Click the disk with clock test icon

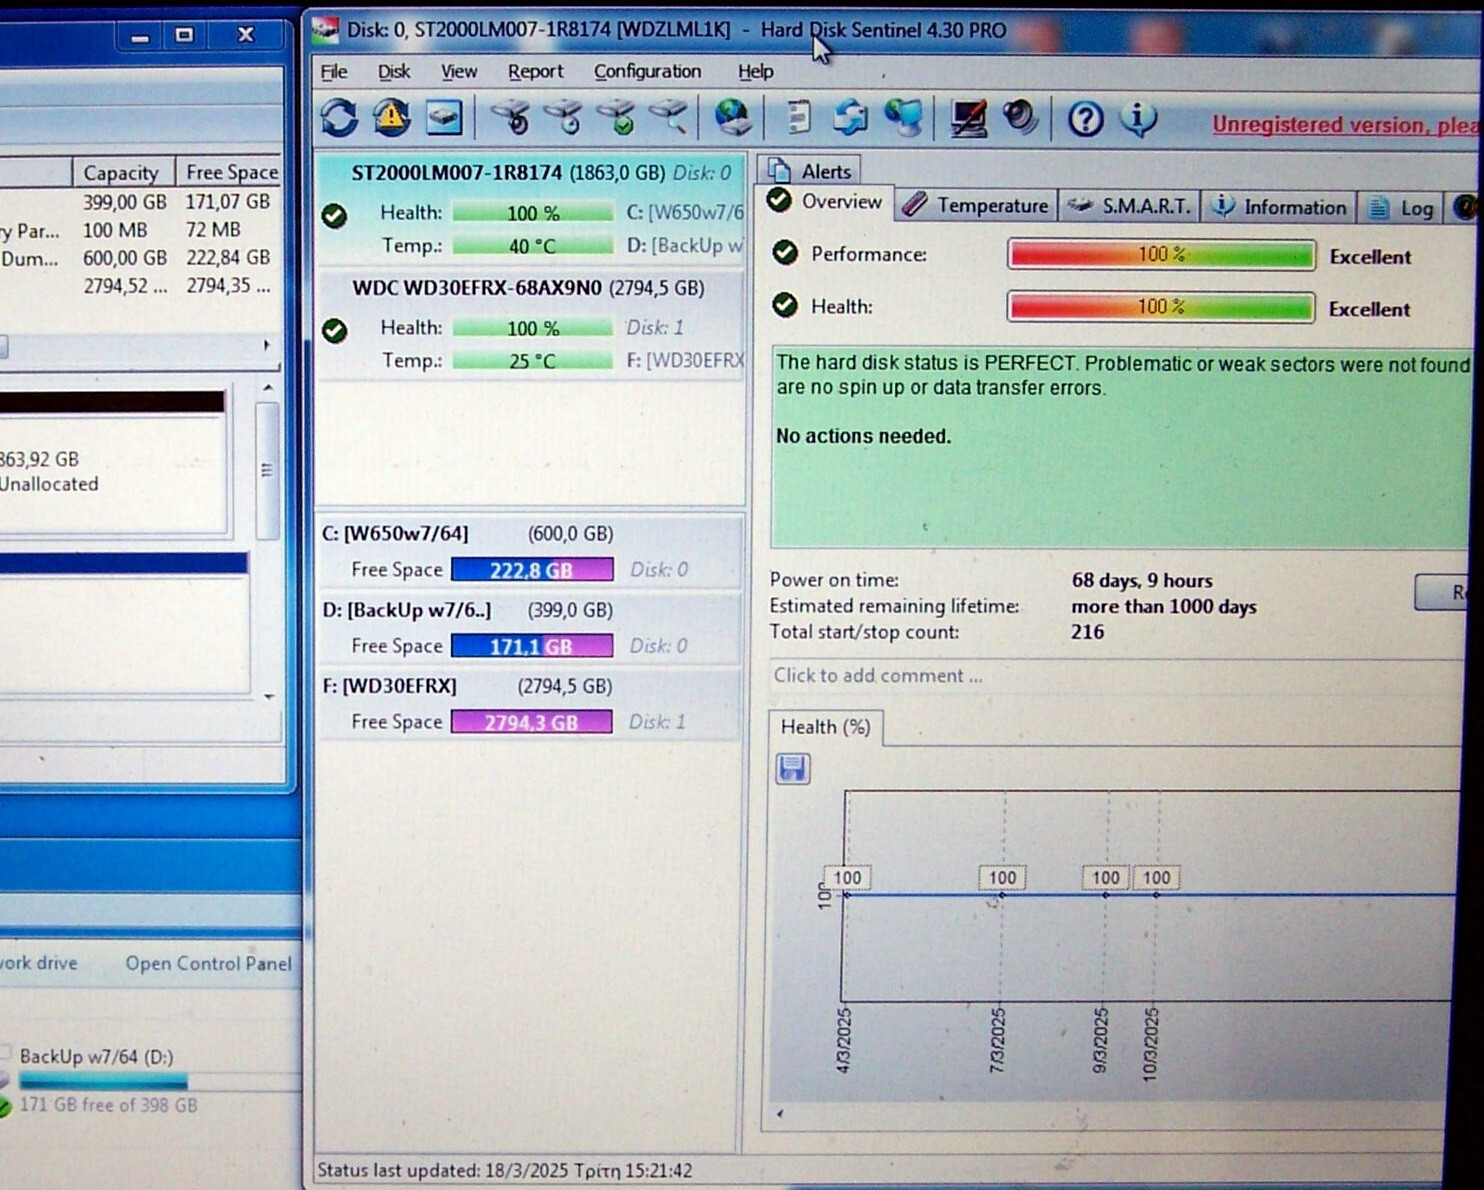coord(565,117)
